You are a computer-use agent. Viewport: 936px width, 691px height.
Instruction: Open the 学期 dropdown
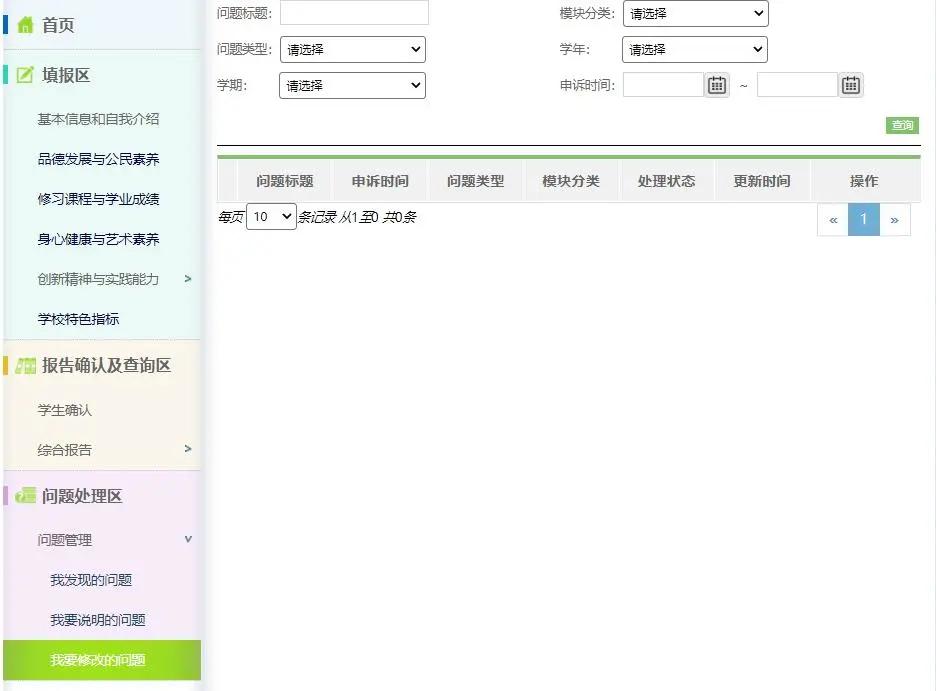click(x=352, y=85)
